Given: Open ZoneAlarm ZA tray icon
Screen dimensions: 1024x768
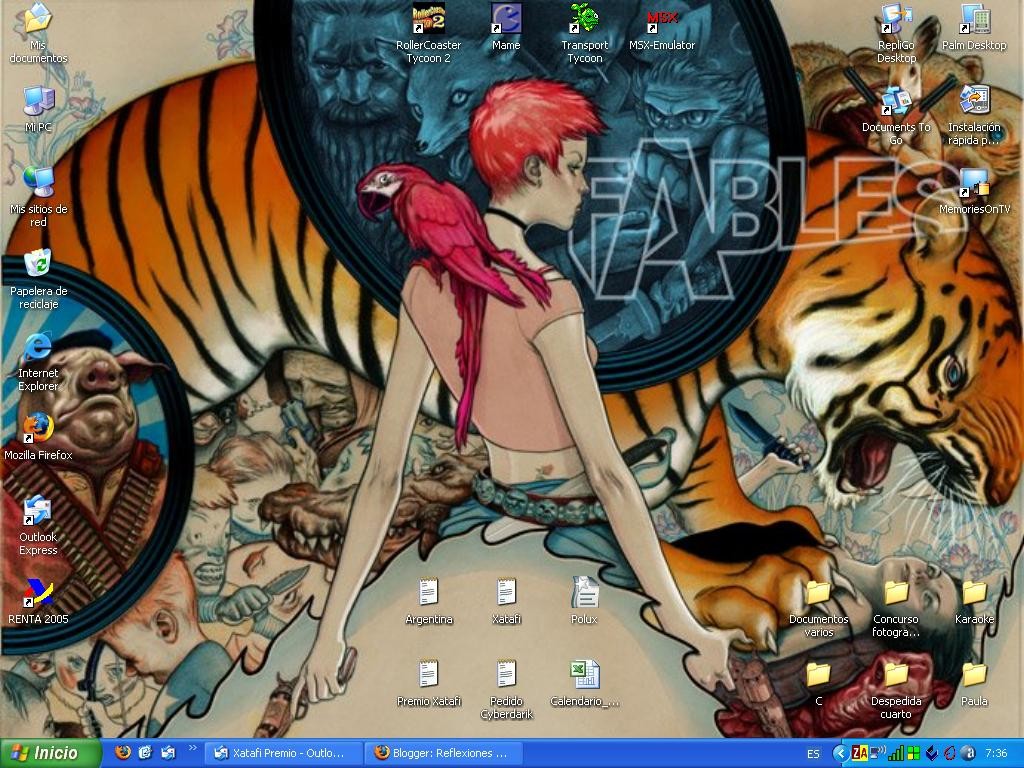Looking at the screenshot, I should 859,754.
